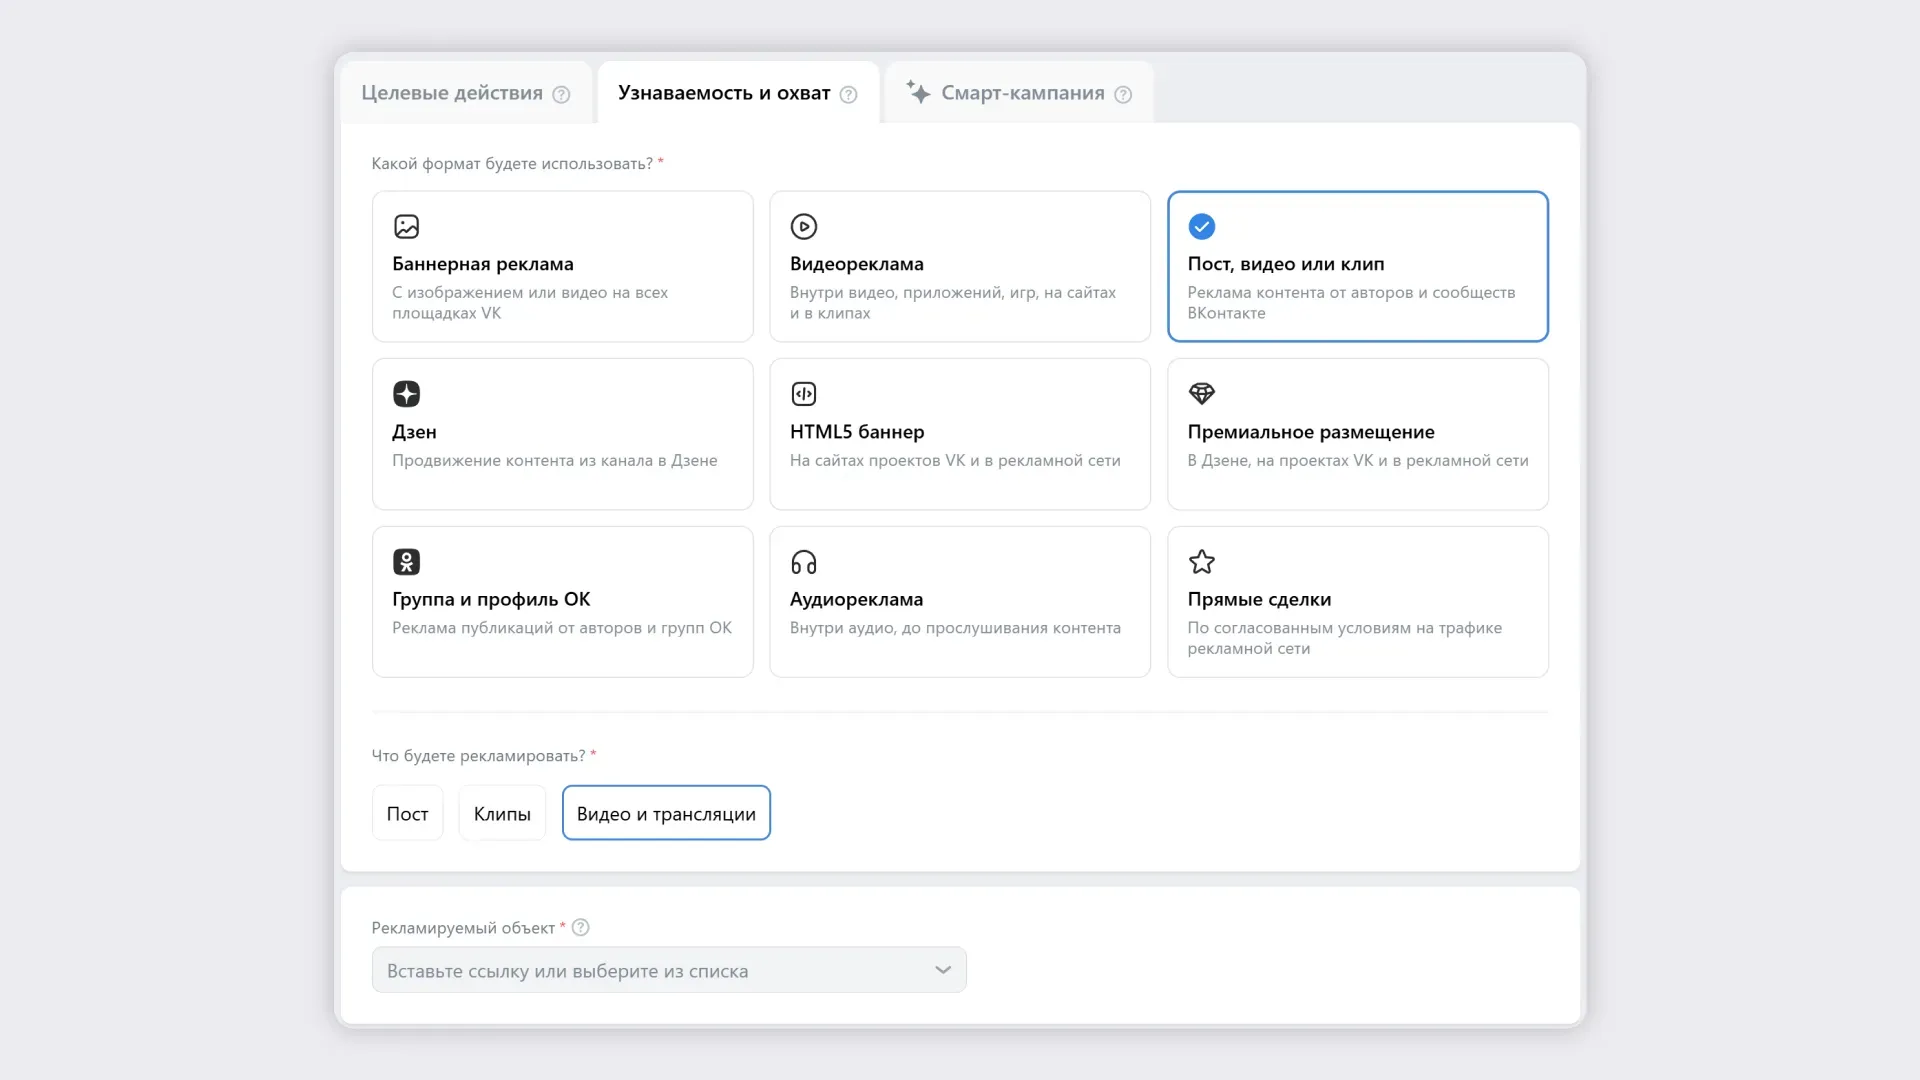
Task: Click 'Какой формат будете использовать?' label
Action: coord(512,163)
